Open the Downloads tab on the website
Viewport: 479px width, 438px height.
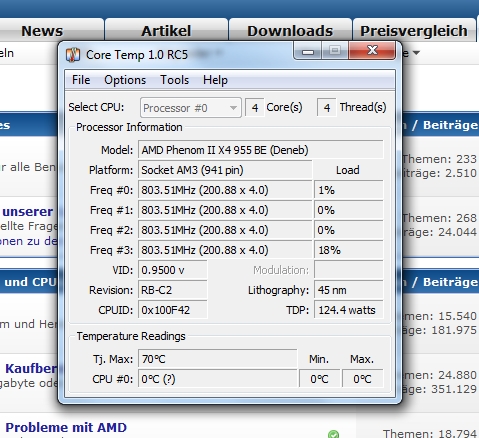(x=290, y=31)
